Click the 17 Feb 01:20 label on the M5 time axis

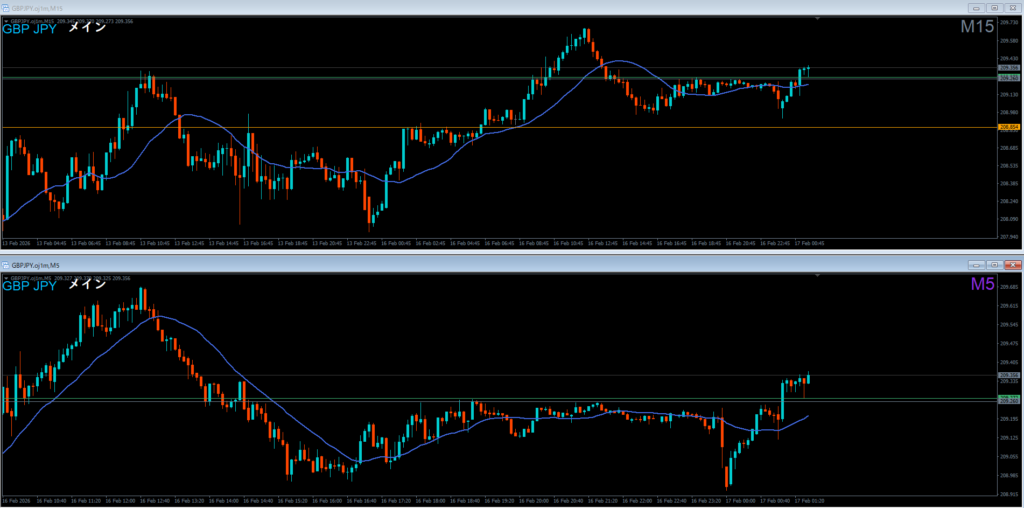[x=809, y=501]
